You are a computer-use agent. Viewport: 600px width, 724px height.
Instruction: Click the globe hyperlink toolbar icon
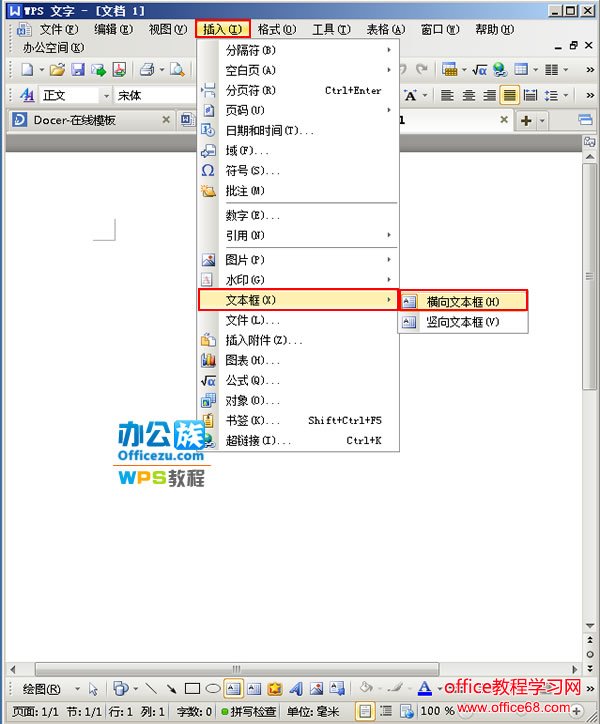click(x=500, y=70)
